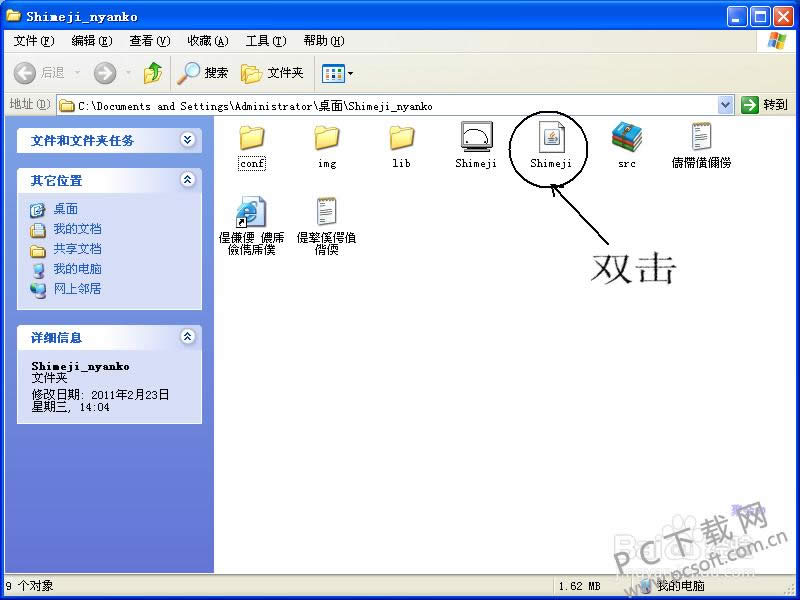800x600 pixels.
Task: Select the Shimeji executable window icon
Action: coord(476,137)
